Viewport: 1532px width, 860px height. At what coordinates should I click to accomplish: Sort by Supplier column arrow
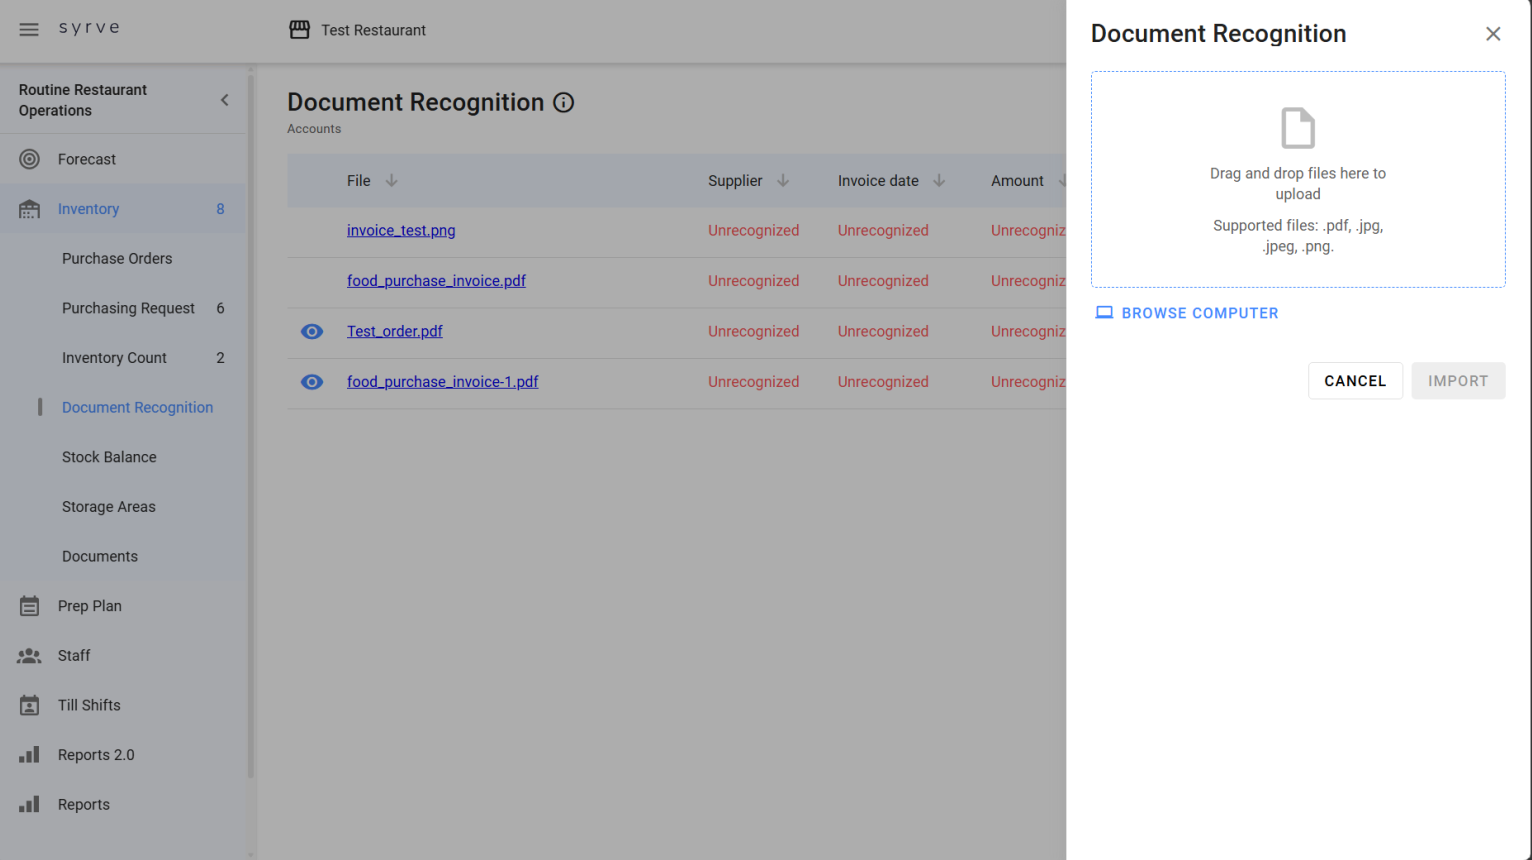783,181
